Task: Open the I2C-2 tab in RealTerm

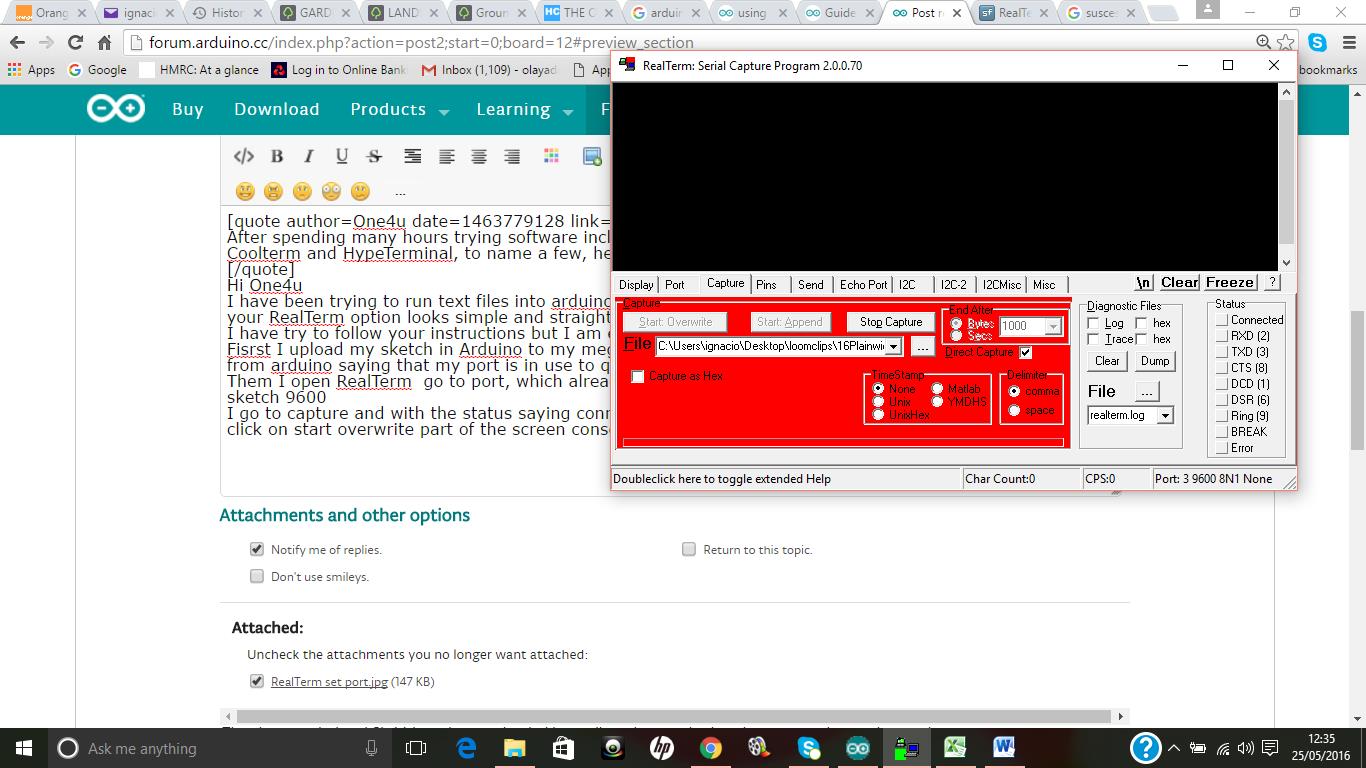Action: click(x=954, y=285)
